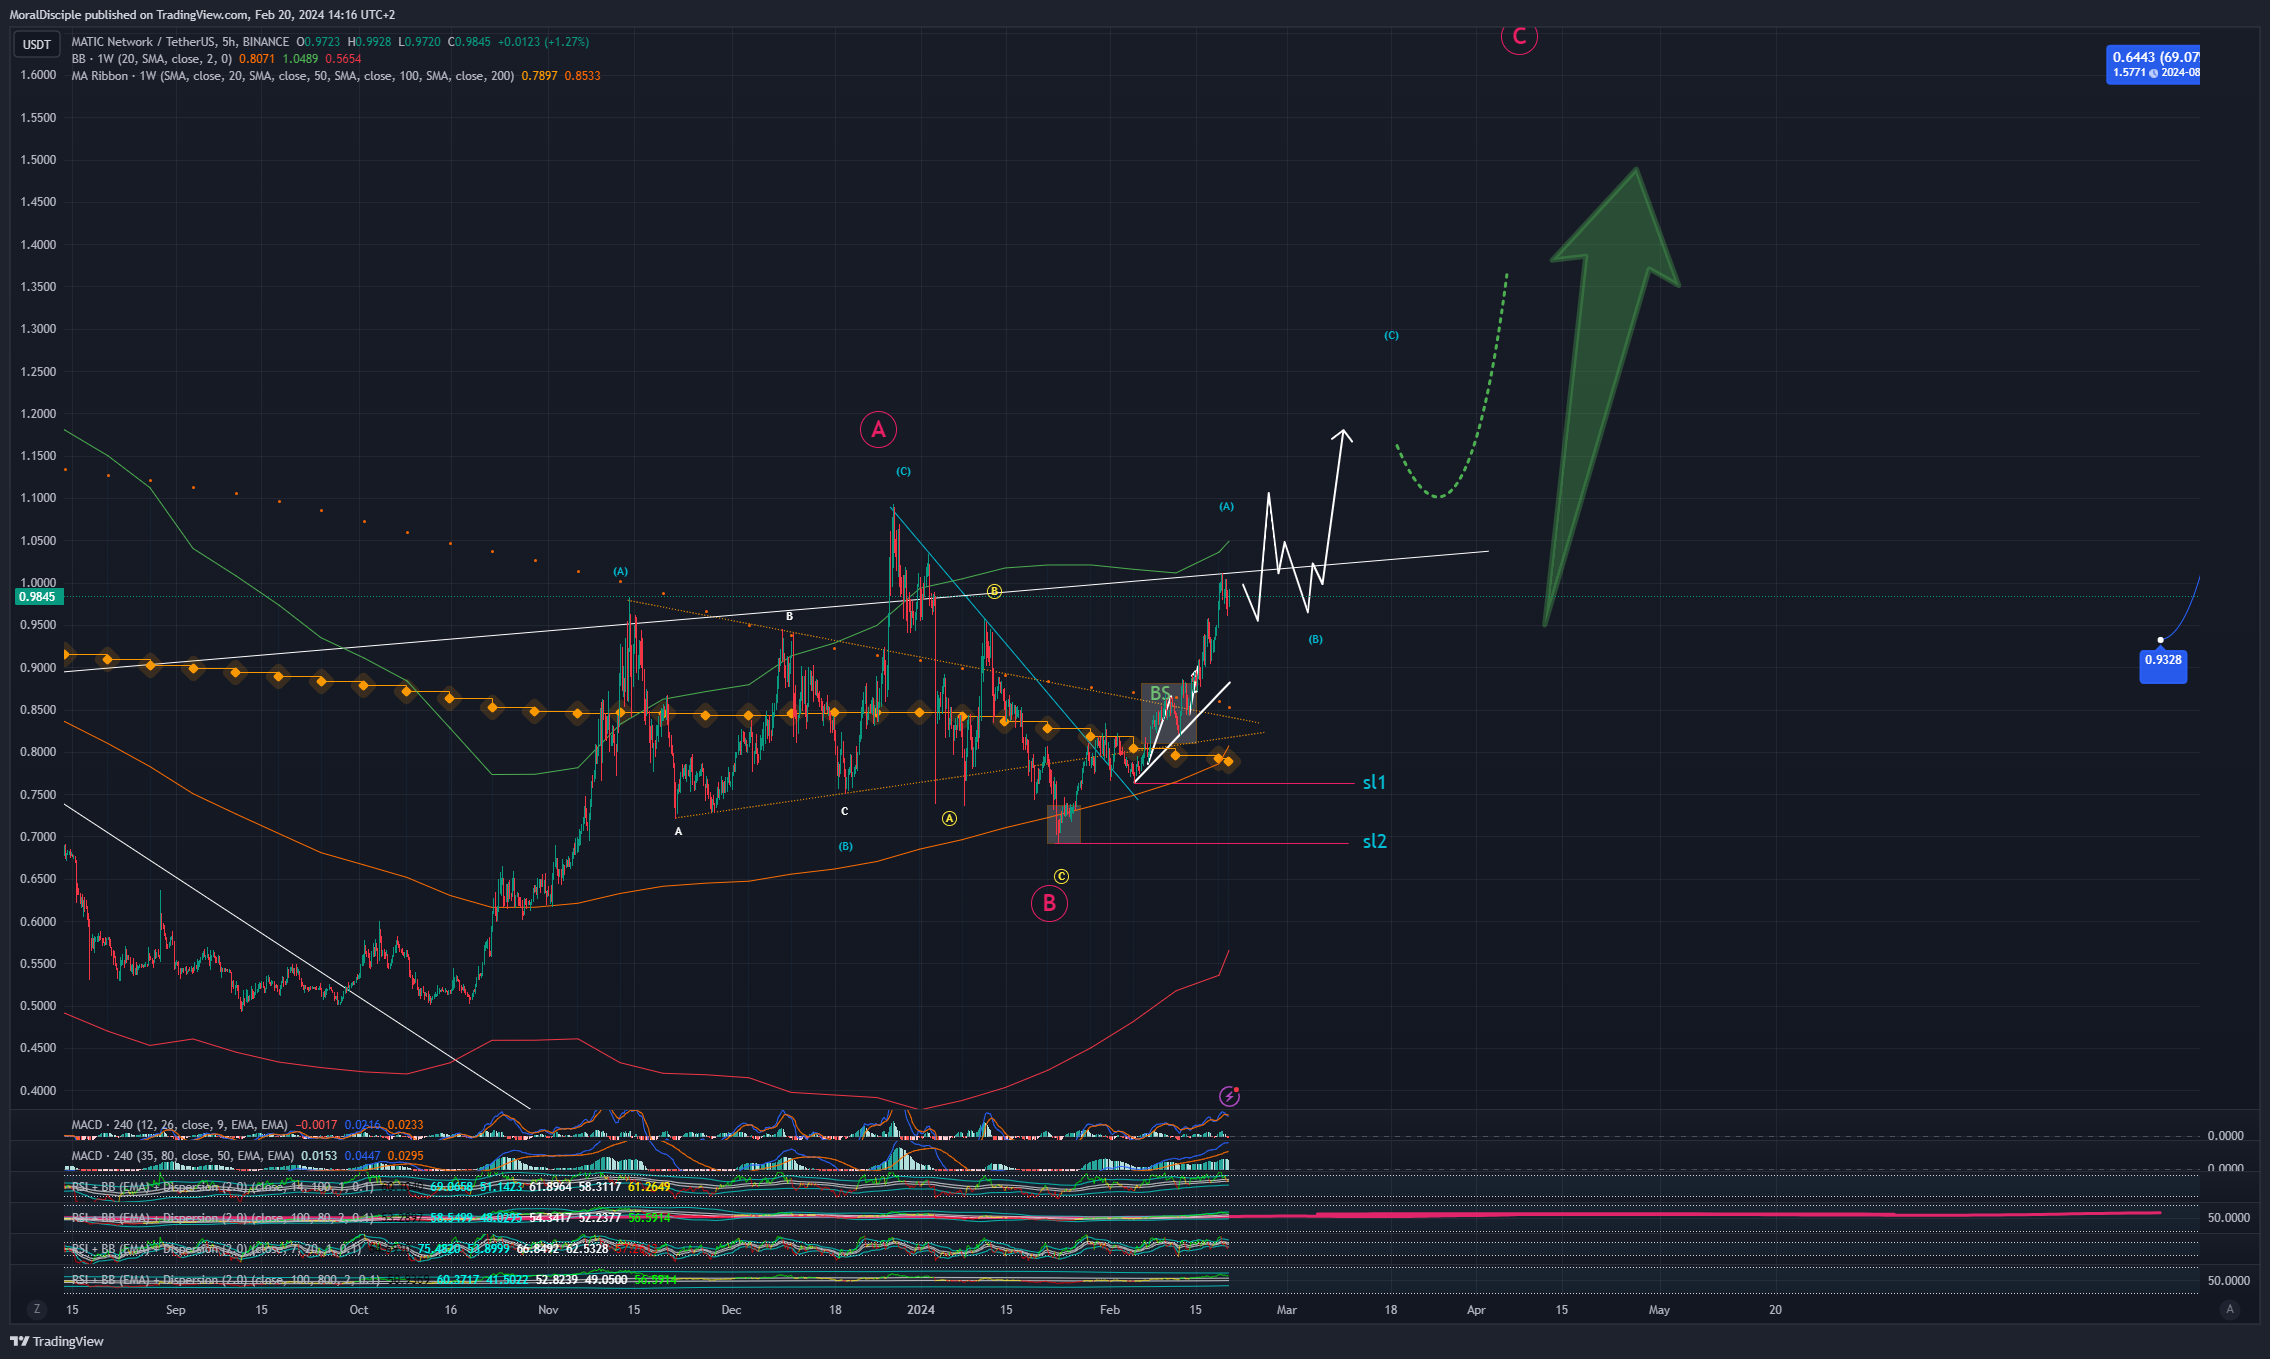Image resolution: width=2270 pixels, height=1359 pixels.
Task: Click the May label on time axis
Action: point(1659,1310)
